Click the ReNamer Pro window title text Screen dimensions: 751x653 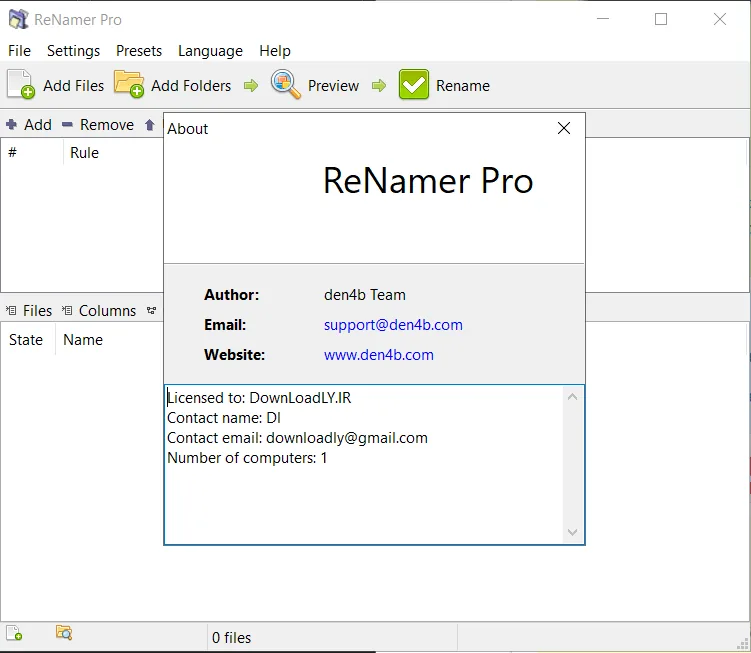tap(78, 20)
